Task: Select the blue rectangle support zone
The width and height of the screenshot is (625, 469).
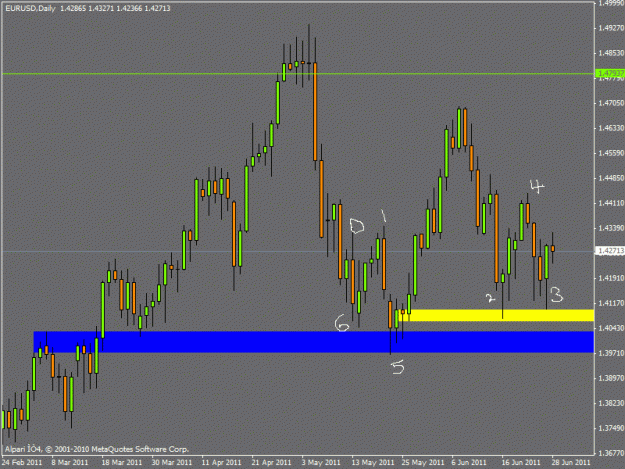Action: coord(314,342)
